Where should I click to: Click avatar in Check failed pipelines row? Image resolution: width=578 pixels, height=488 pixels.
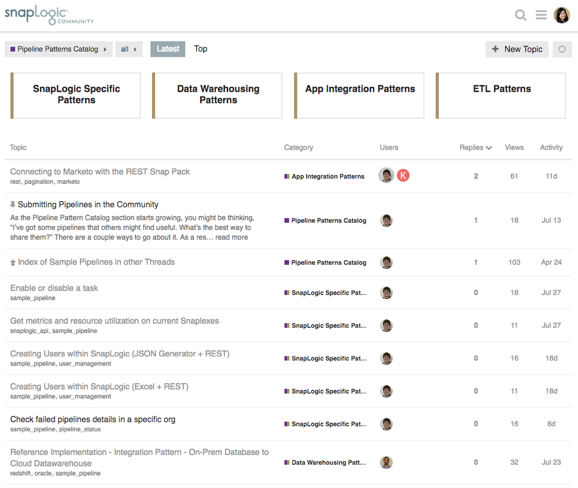386,424
